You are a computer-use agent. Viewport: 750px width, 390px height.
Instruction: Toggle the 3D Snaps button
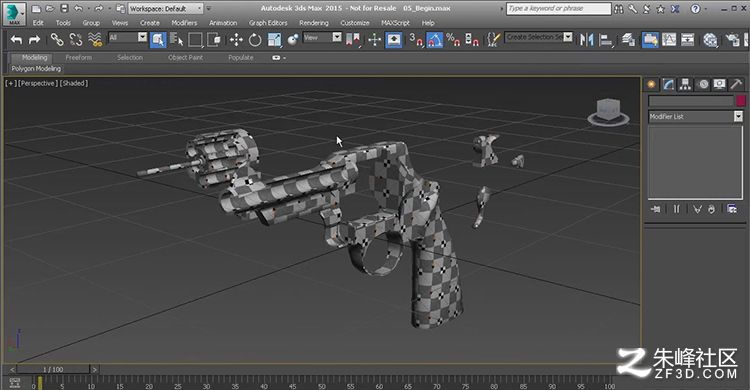coord(416,40)
